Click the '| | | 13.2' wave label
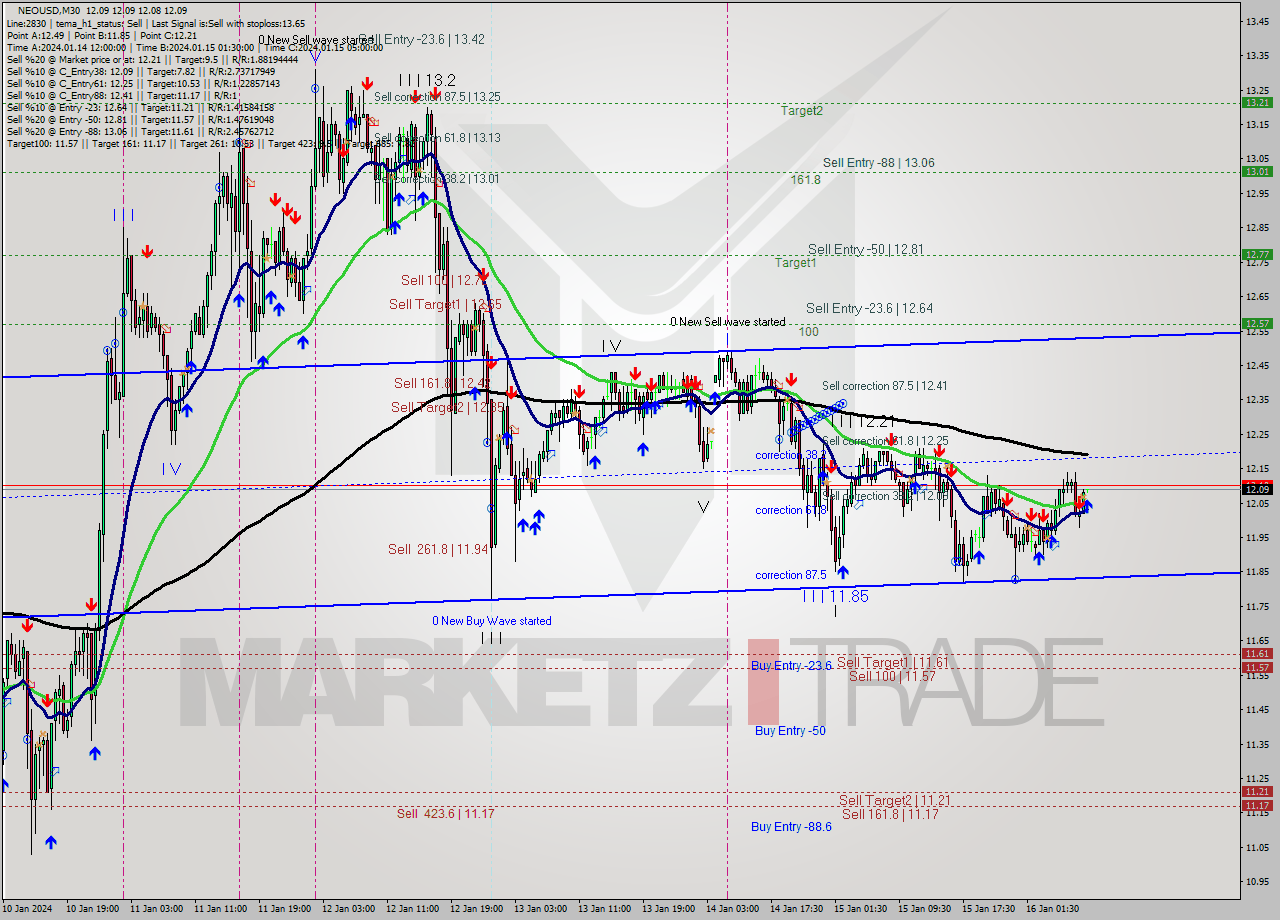This screenshot has height=920, width=1280. coord(427,79)
